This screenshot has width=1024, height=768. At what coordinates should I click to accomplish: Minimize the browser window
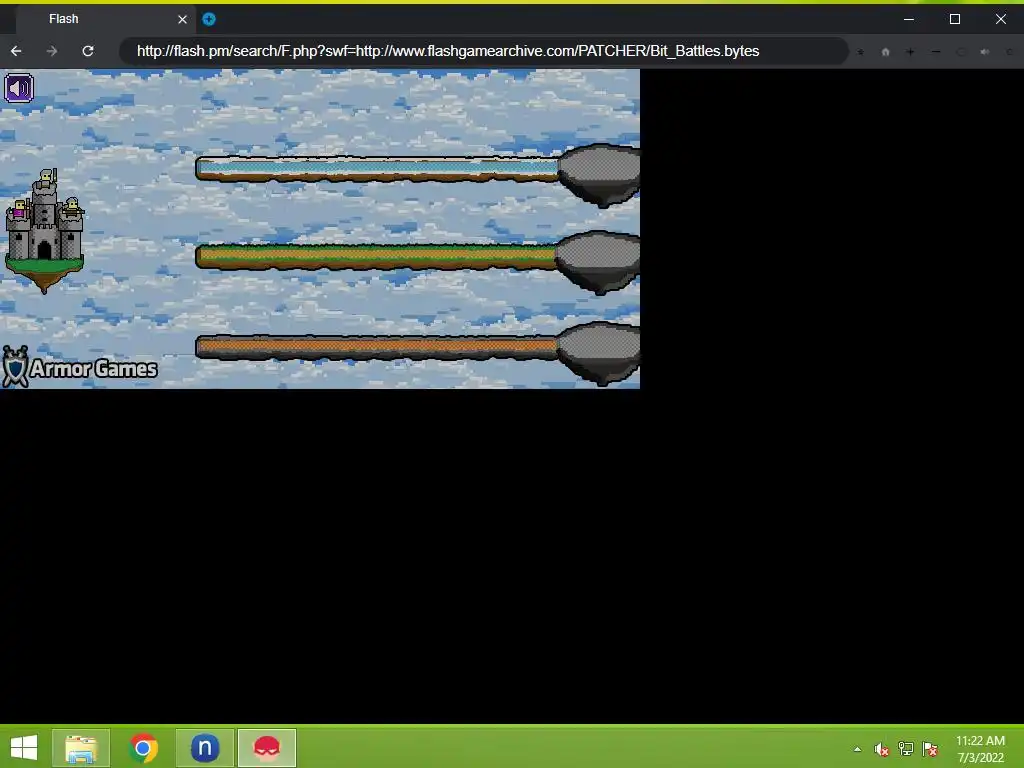coord(908,19)
